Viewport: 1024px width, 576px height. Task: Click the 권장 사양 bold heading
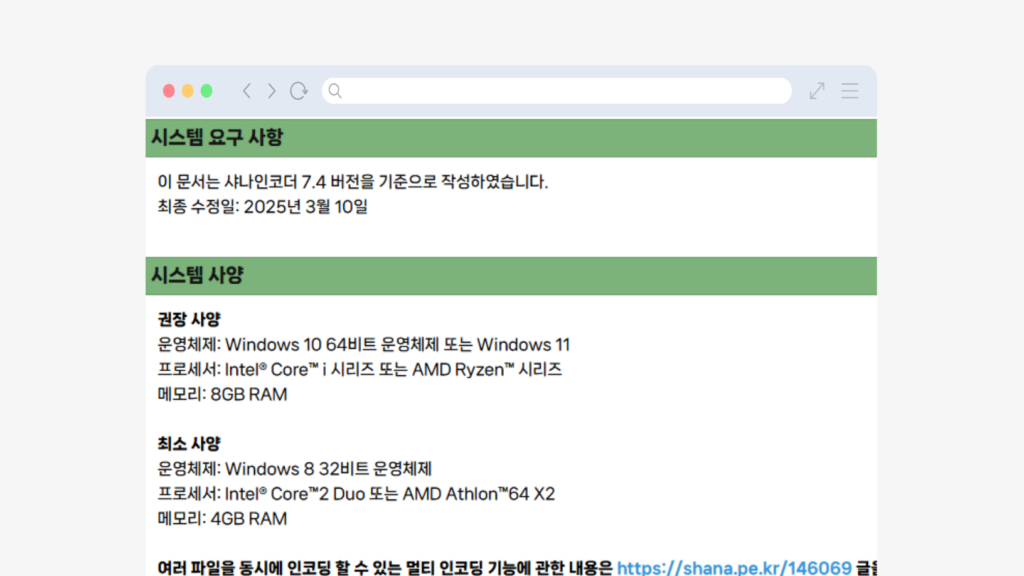[x=189, y=320]
